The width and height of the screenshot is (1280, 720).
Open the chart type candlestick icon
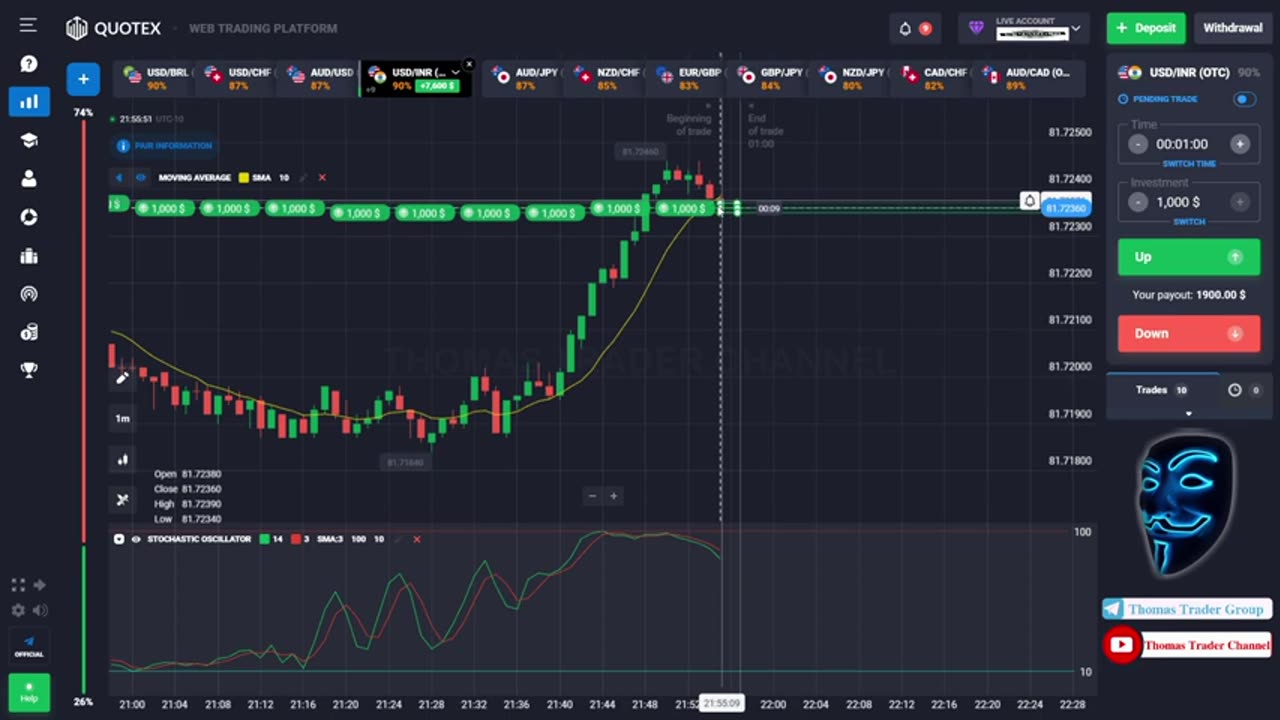[x=122, y=459]
